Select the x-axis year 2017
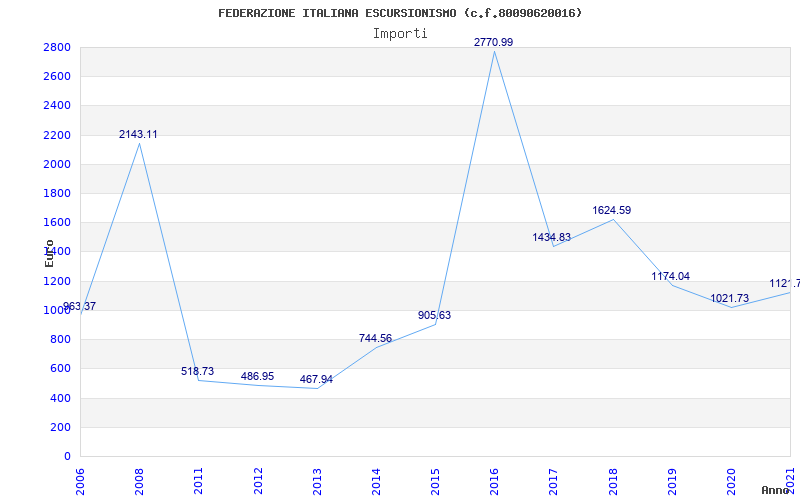Screen dimensions: 800x500 (554, 481)
